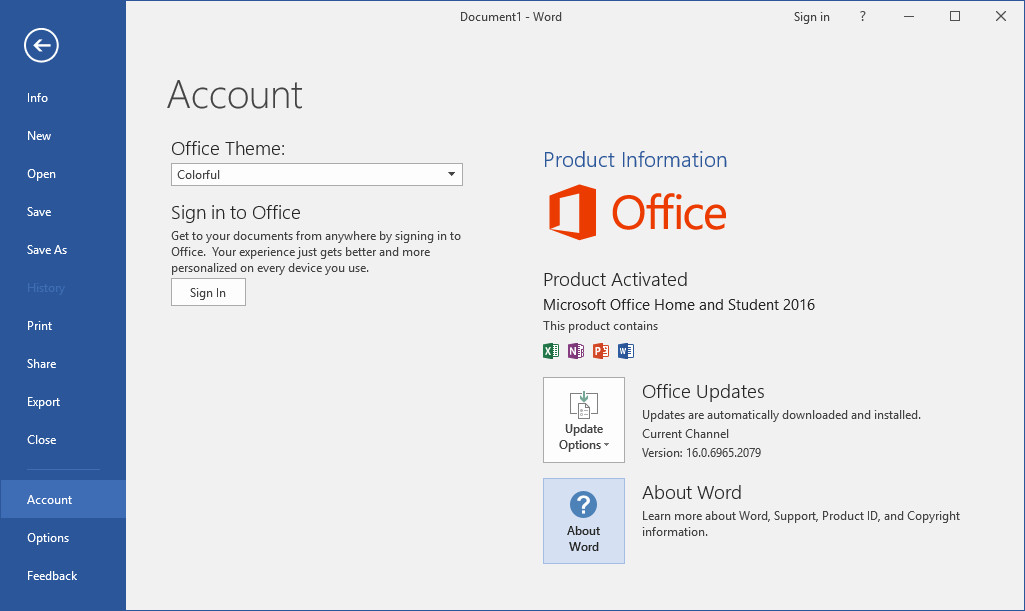Click the PowerPoint icon under product contains
This screenshot has height=611, width=1025.
tap(601, 351)
